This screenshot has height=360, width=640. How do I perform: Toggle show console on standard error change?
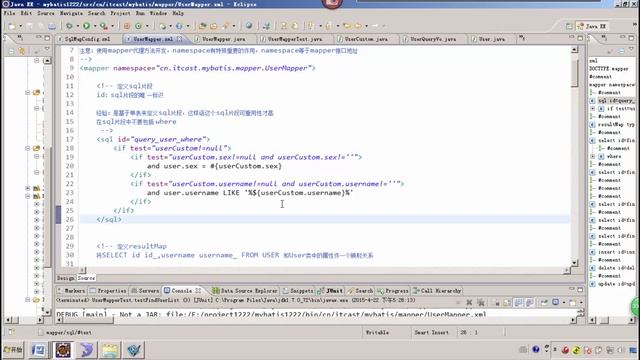pos(530,302)
